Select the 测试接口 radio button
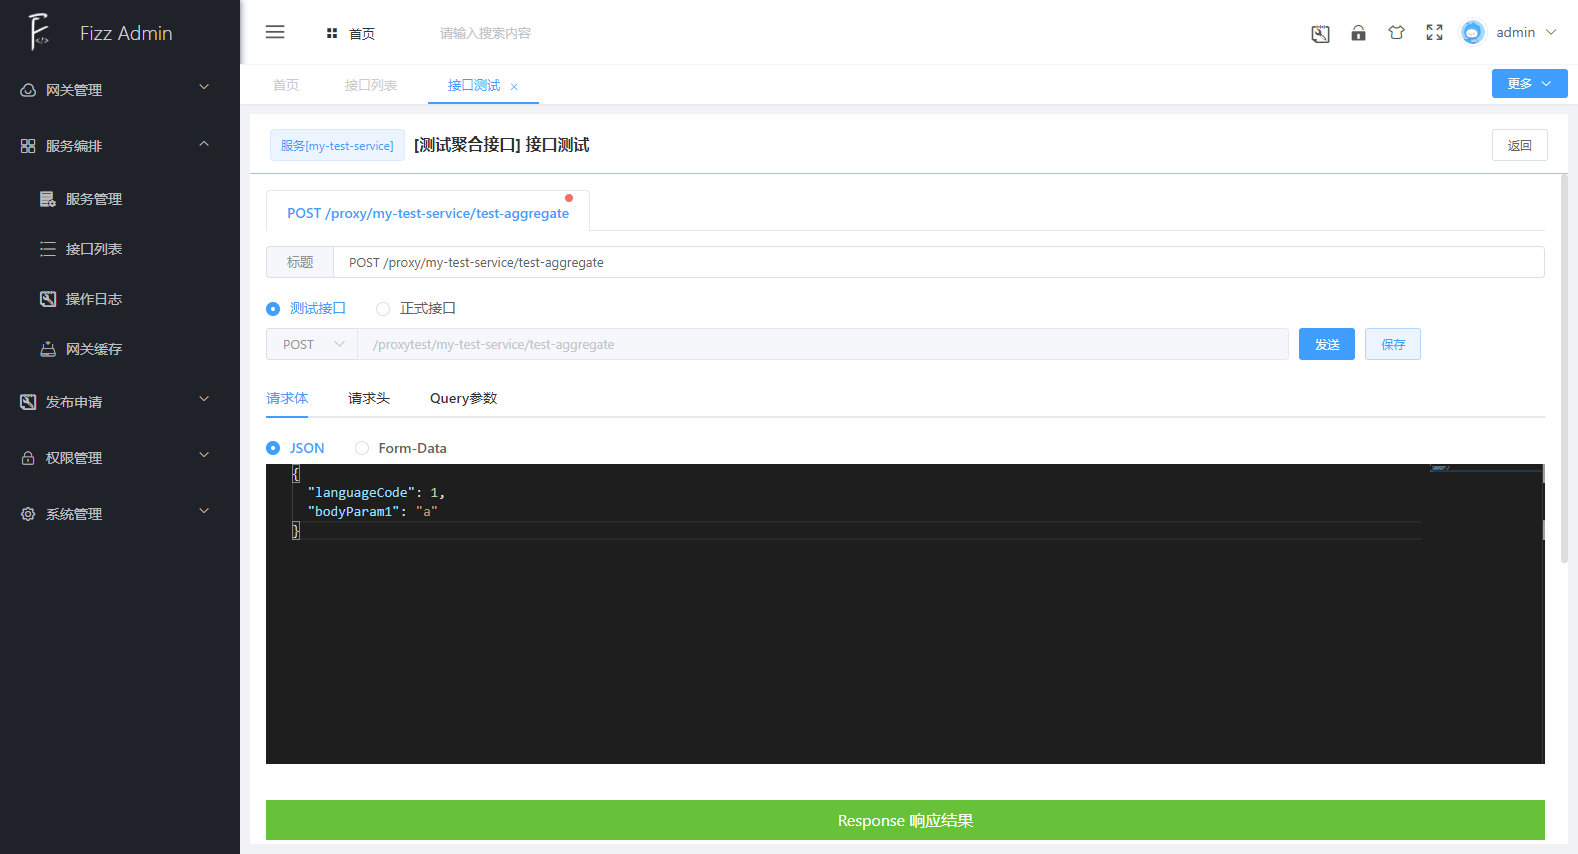The height and width of the screenshot is (854, 1578). point(273,309)
